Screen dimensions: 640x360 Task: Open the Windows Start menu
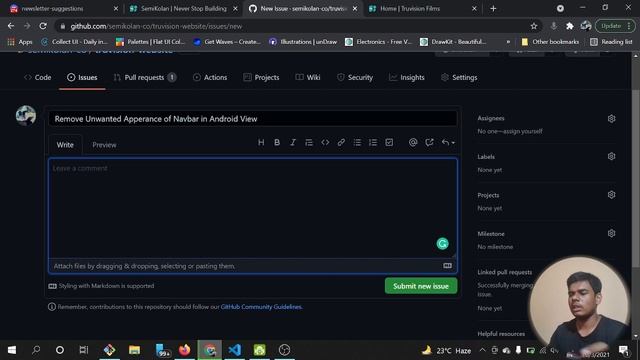pyautogui.click(x=12, y=350)
